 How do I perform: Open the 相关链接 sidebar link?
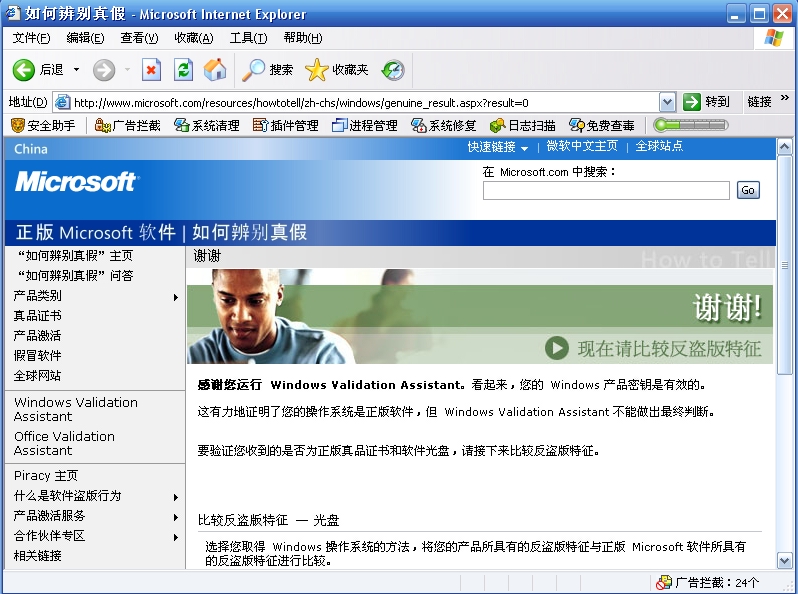coord(38,555)
